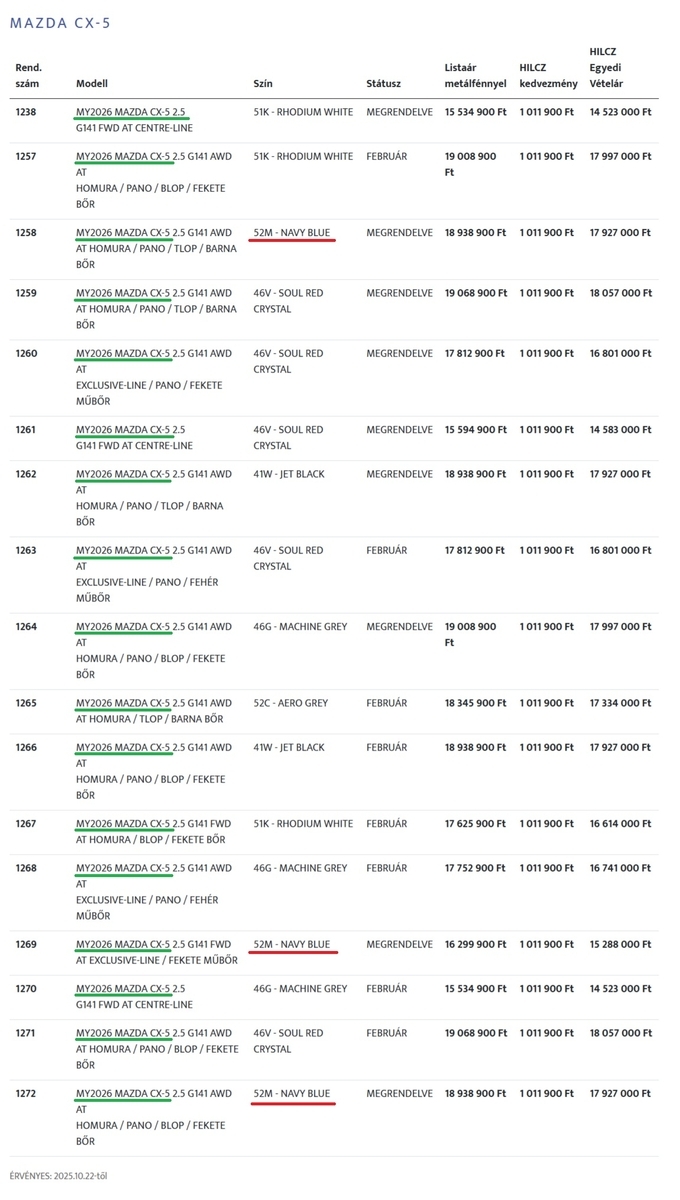Open model link in row 1270
680x1200 pixels.
point(130,988)
